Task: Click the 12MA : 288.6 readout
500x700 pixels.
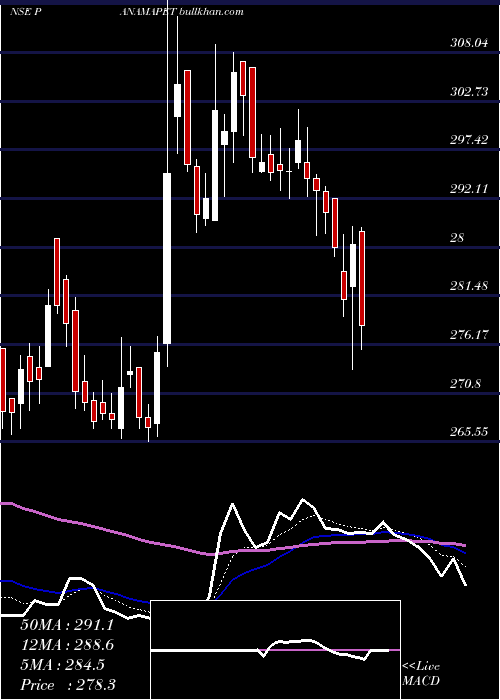Action: coord(67,645)
